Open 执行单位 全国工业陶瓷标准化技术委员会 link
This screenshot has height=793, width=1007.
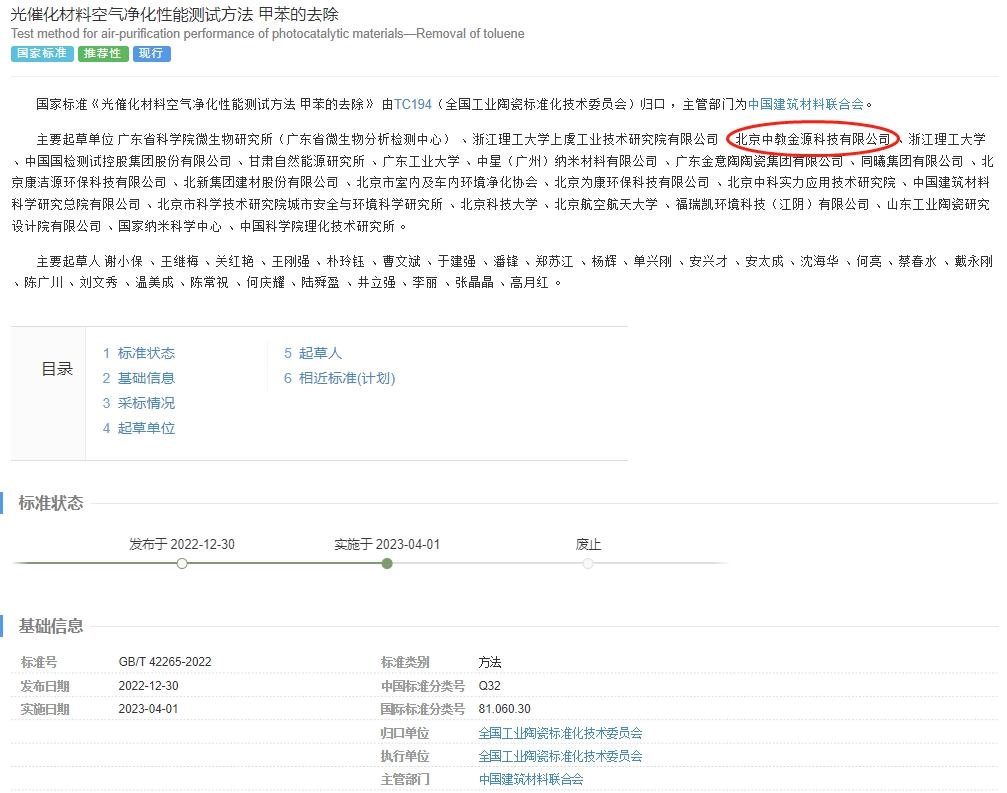pyautogui.click(x=560, y=756)
